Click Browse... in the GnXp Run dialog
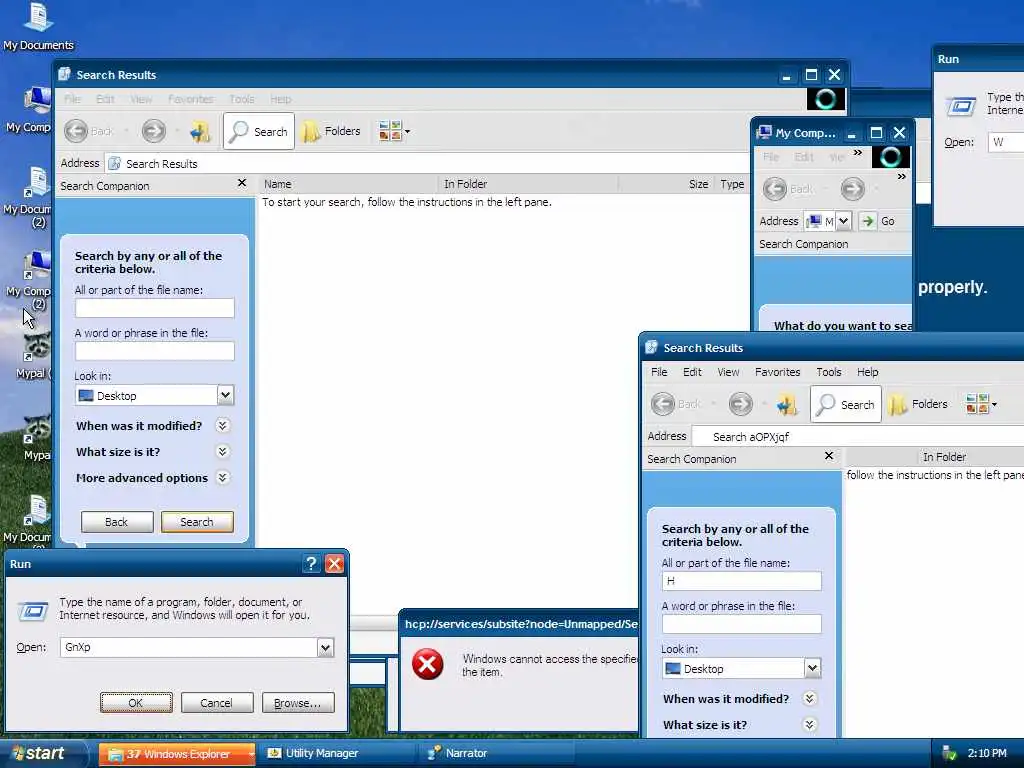Image resolution: width=1024 pixels, height=768 pixels. (x=298, y=703)
